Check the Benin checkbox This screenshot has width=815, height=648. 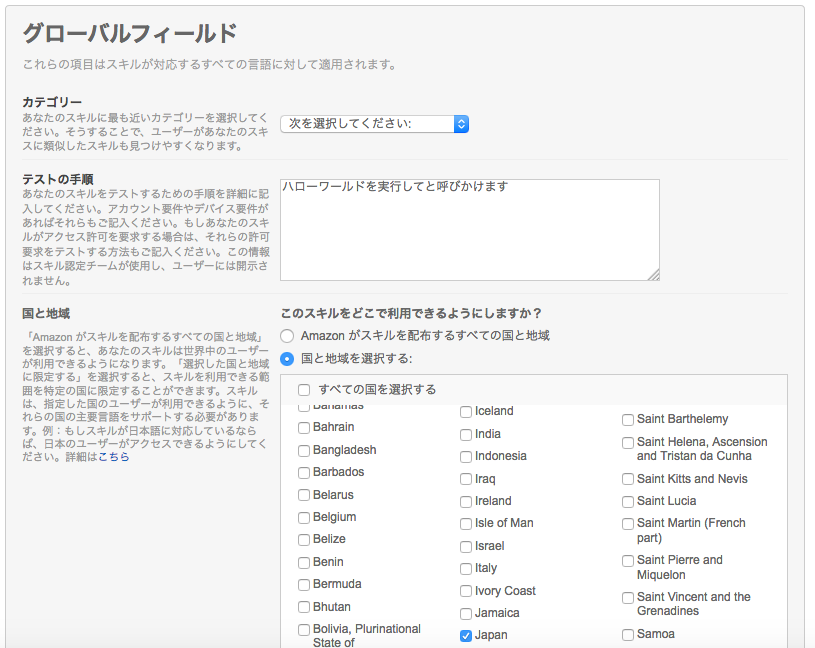(304, 563)
